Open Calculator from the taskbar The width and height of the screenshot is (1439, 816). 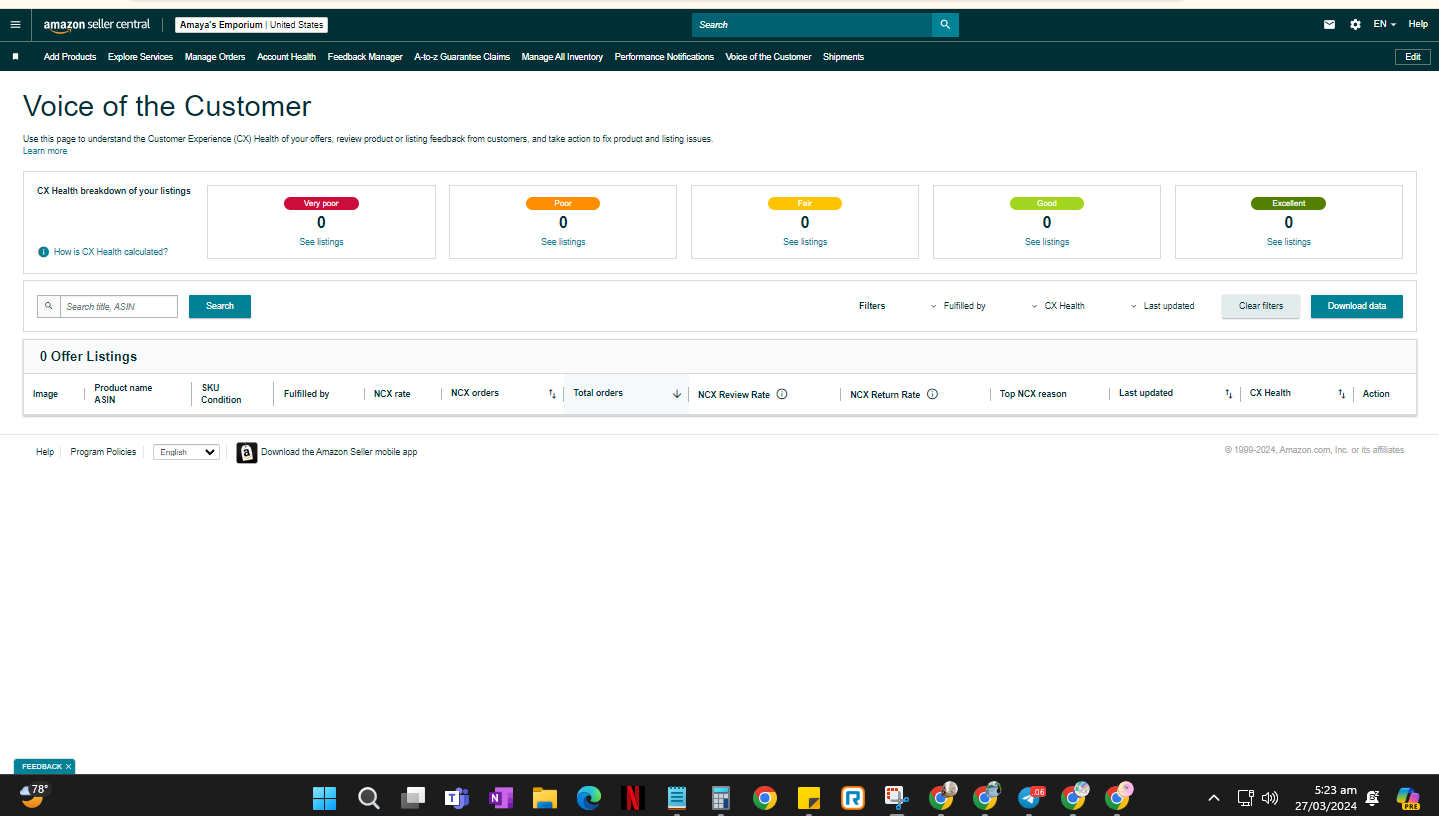[721, 798]
